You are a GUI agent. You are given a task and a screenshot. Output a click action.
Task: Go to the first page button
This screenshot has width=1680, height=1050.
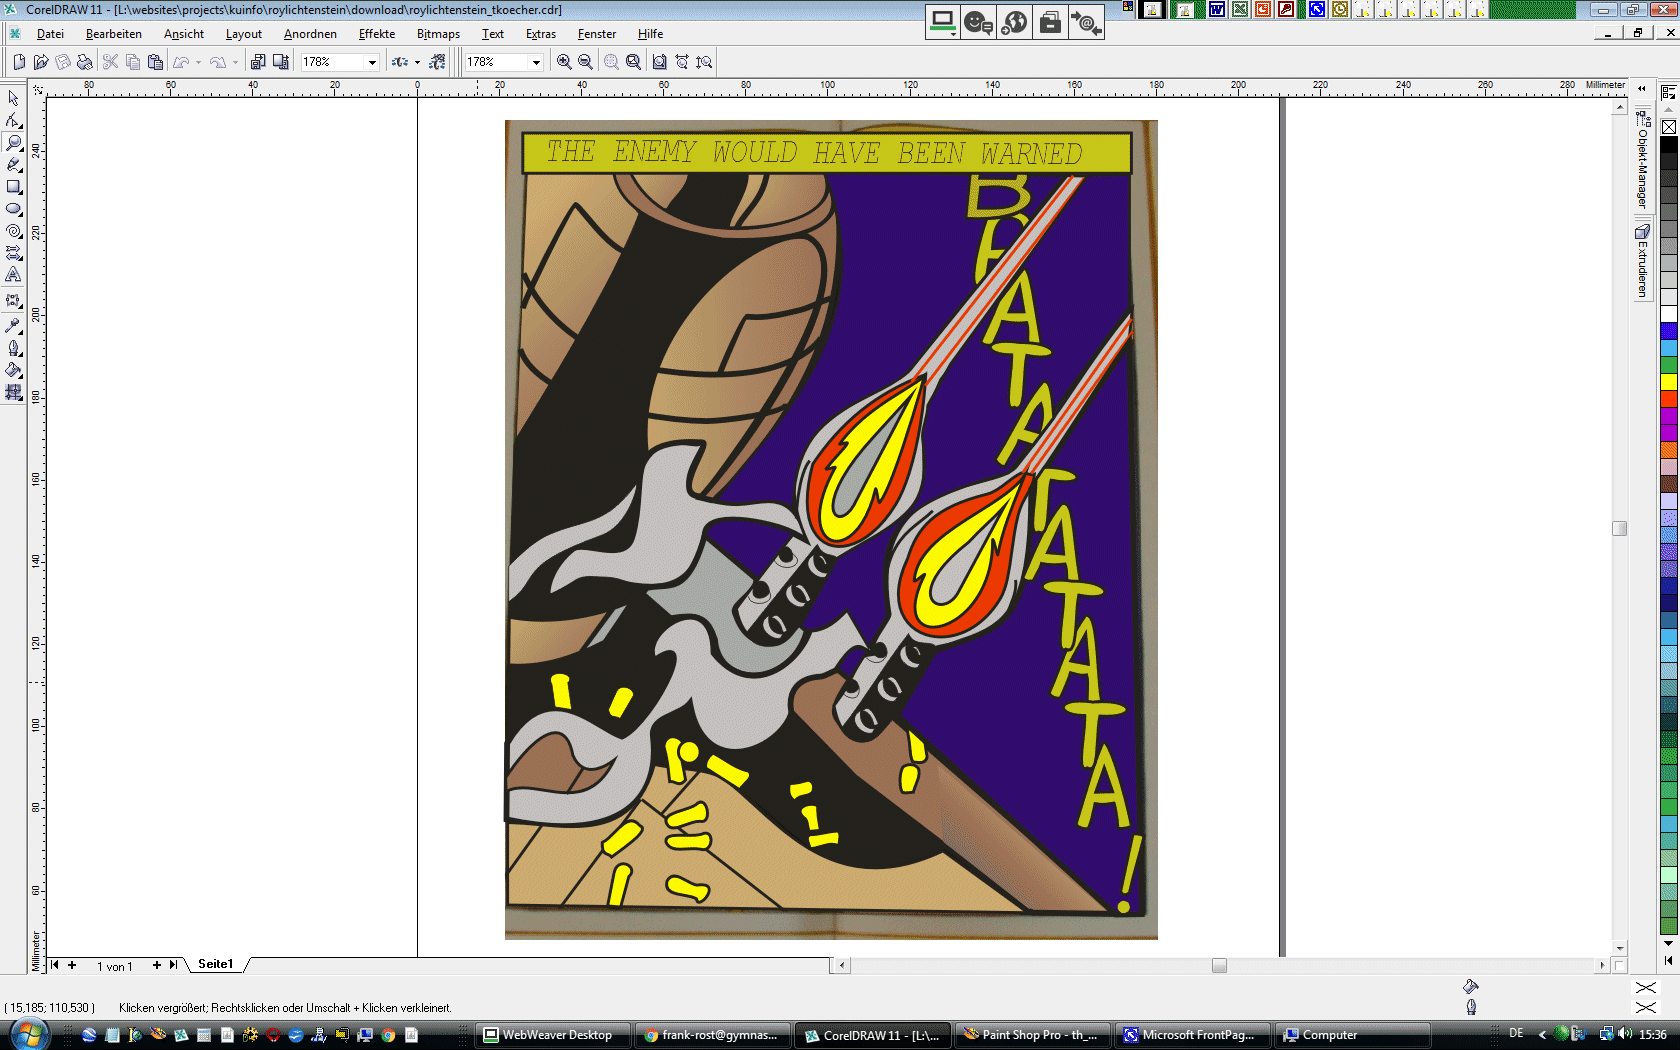coord(55,965)
